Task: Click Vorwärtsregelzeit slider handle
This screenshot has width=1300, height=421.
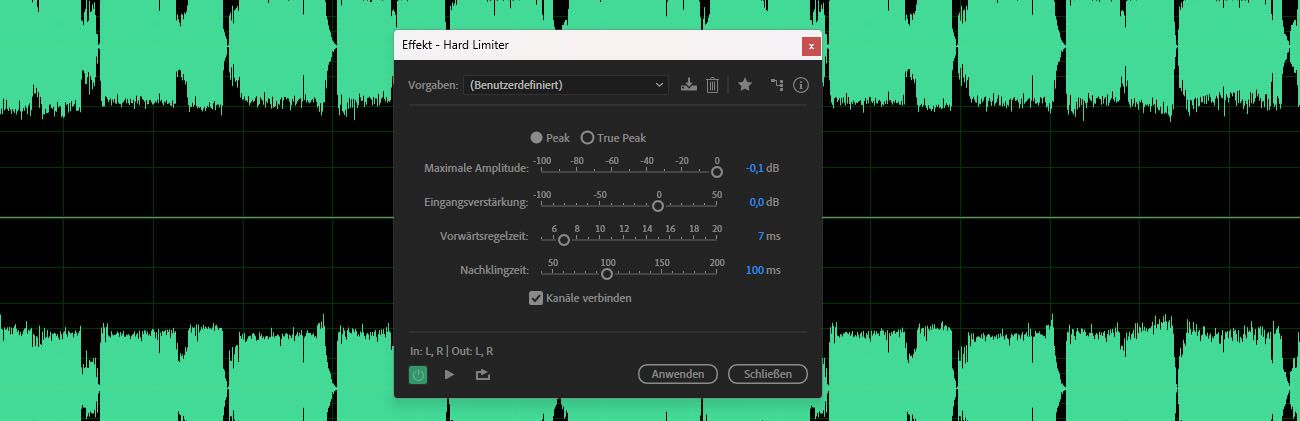Action: coord(564,240)
